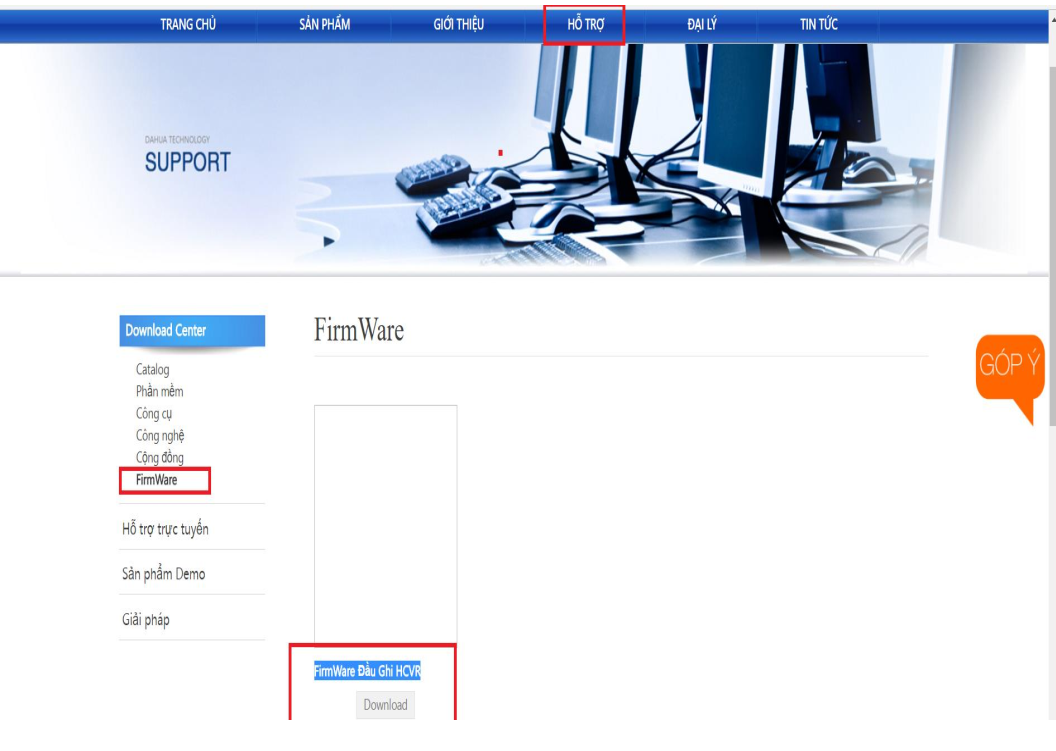1056x751 pixels.
Task: Click the empty firmware thumbnail box
Action: tap(385, 524)
